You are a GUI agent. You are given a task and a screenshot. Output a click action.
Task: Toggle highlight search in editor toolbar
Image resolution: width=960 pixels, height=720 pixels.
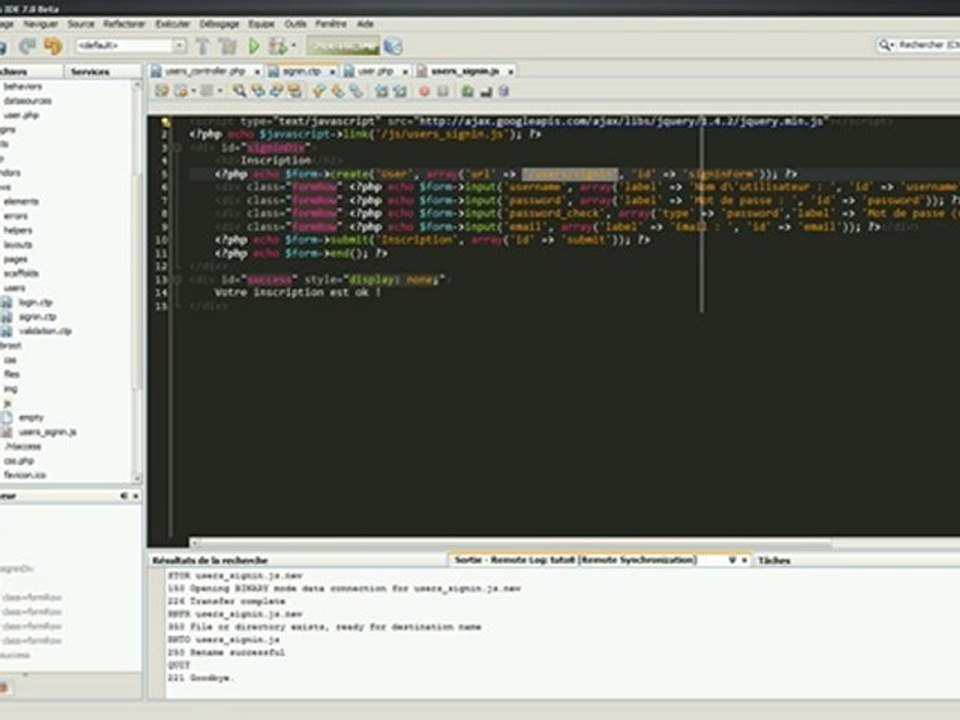tap(294, 91)
